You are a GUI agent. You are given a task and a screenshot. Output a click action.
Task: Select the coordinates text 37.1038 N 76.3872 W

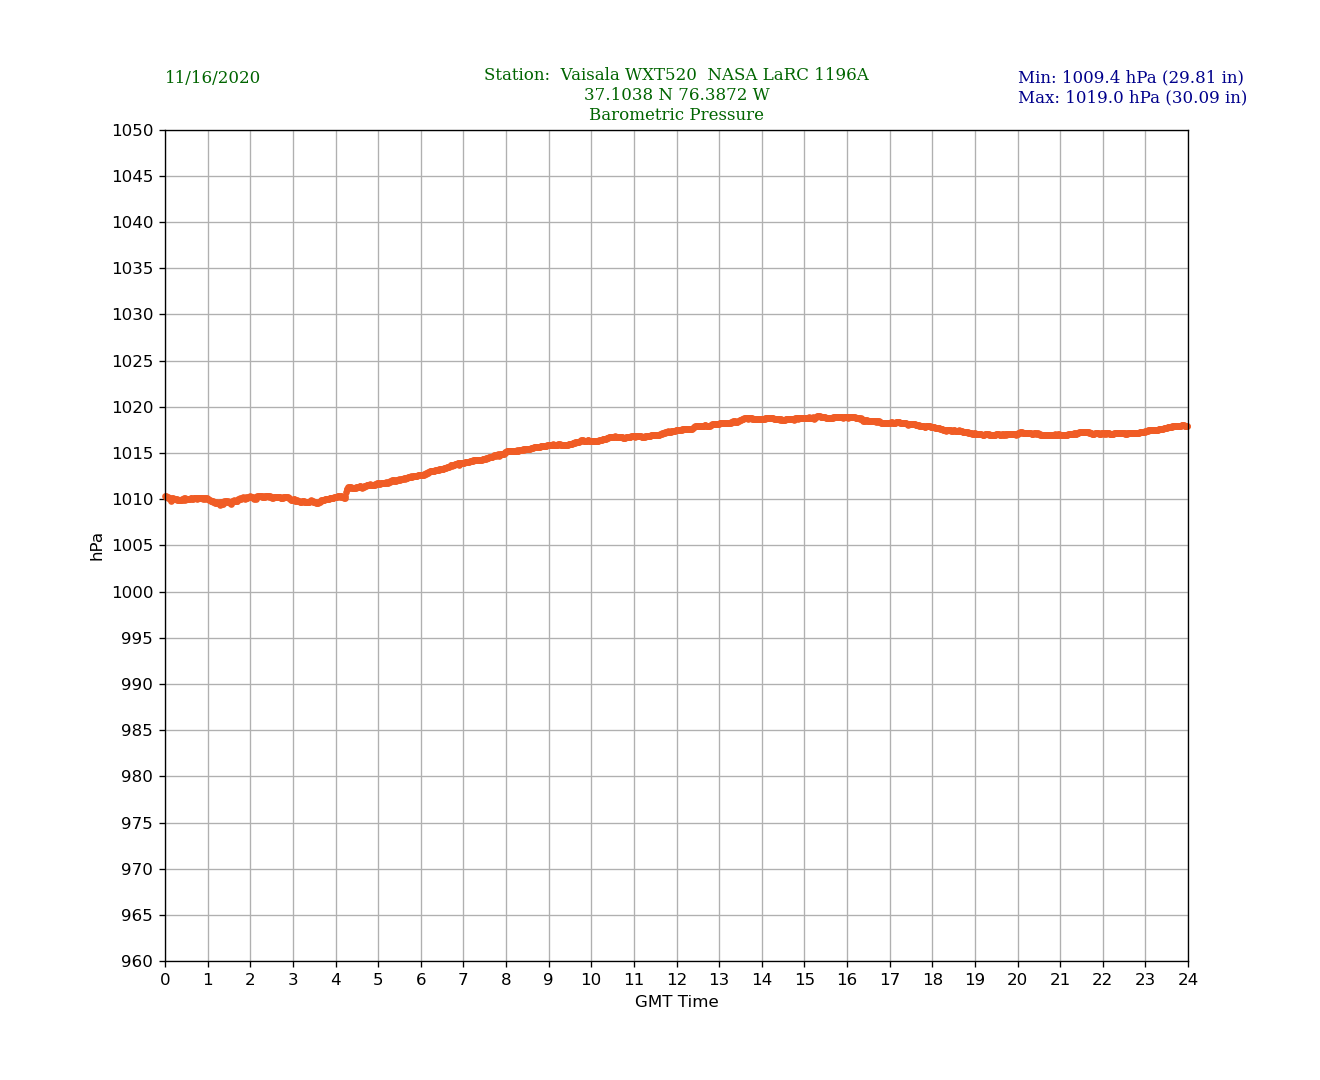tap(676, 95)
